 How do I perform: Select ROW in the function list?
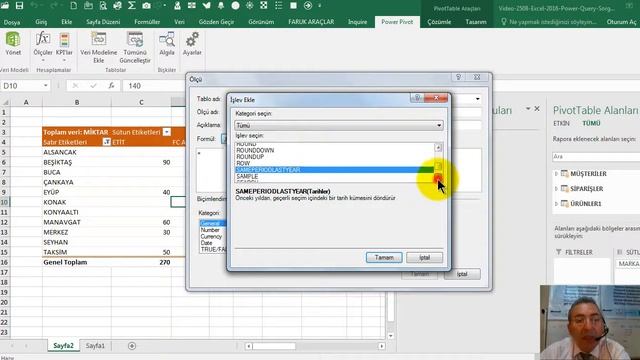tap(243, 163)
